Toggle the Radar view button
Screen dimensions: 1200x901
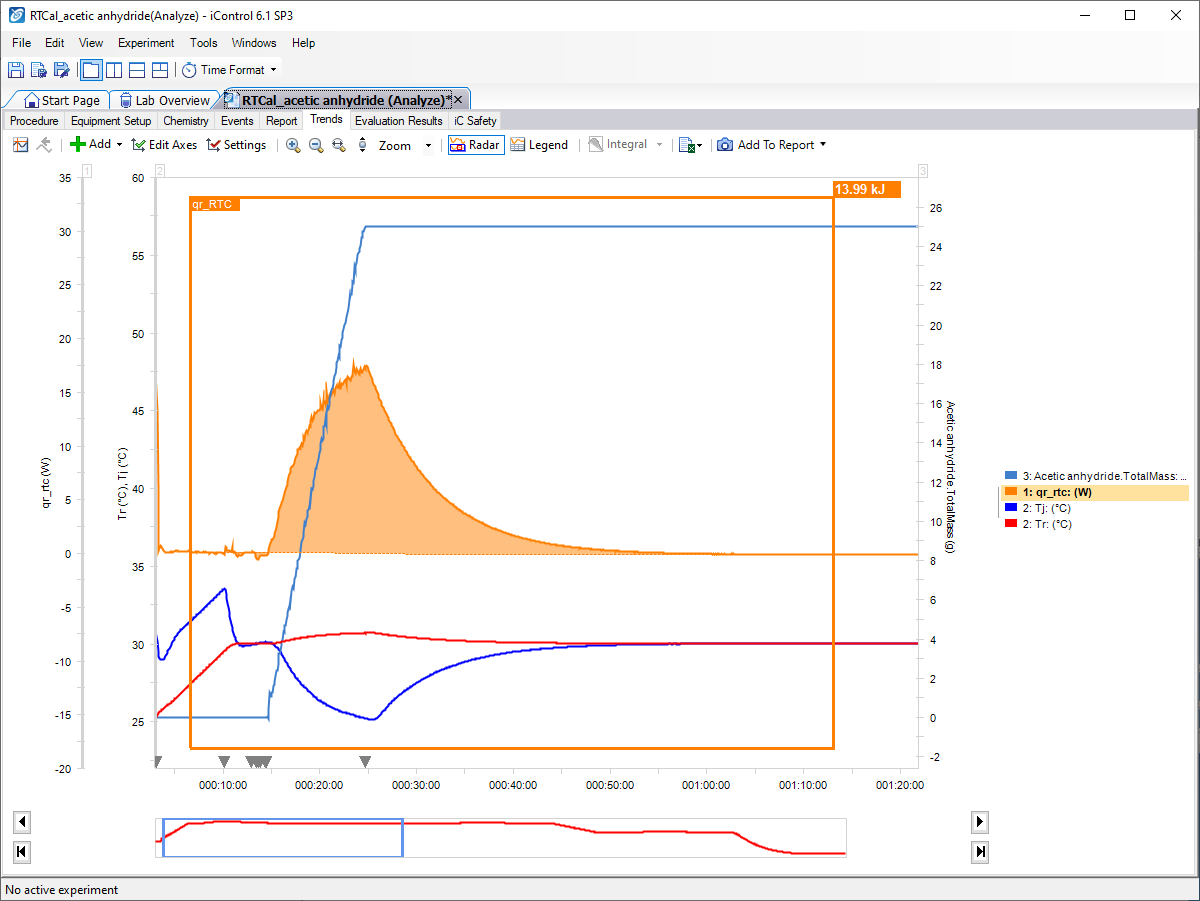point(474,145)
